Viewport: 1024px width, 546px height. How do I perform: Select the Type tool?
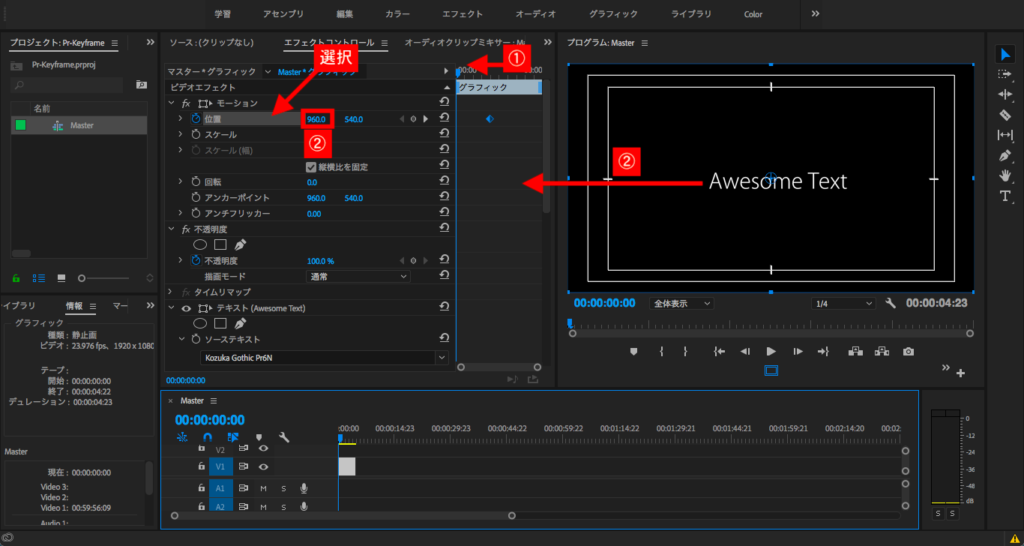[1005, 197]
